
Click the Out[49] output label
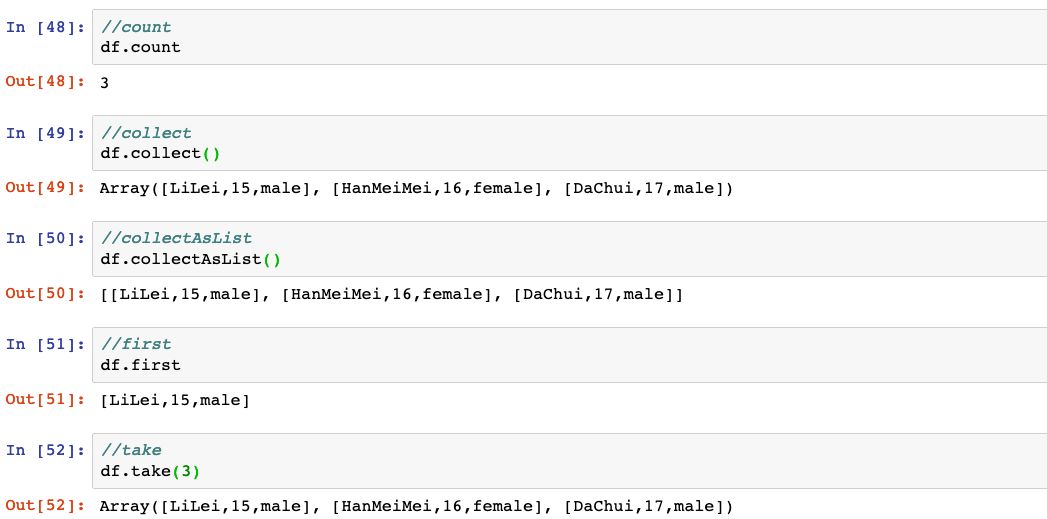pyautogui.click(x=46, y=188)
